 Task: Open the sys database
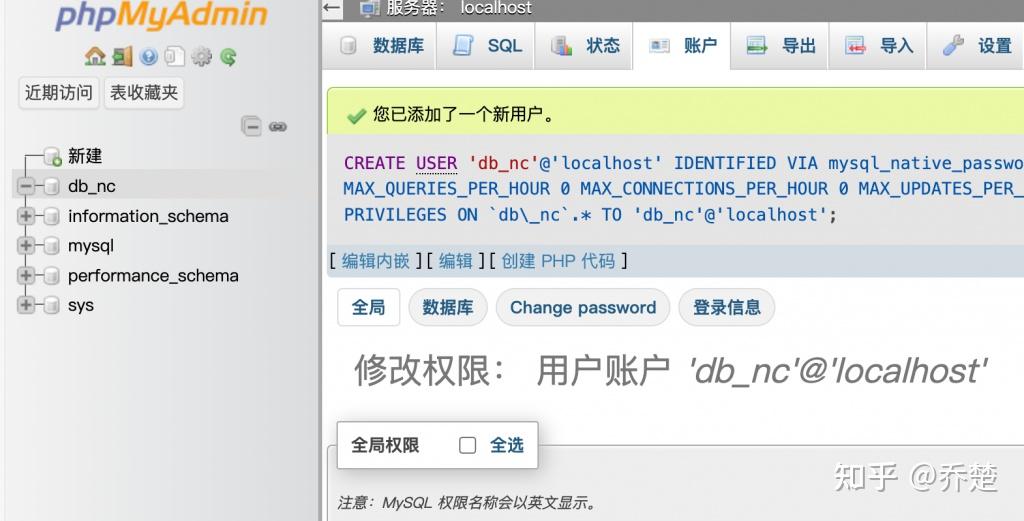pos(81,306)
